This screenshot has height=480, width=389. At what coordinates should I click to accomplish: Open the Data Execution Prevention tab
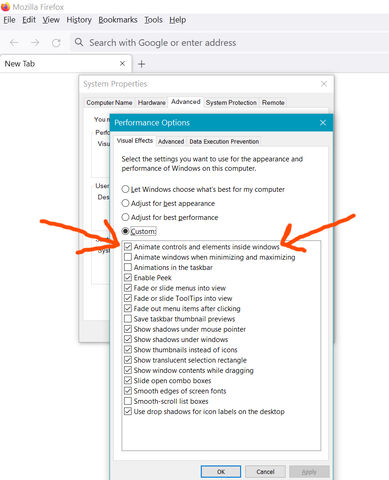pos(224,142)
